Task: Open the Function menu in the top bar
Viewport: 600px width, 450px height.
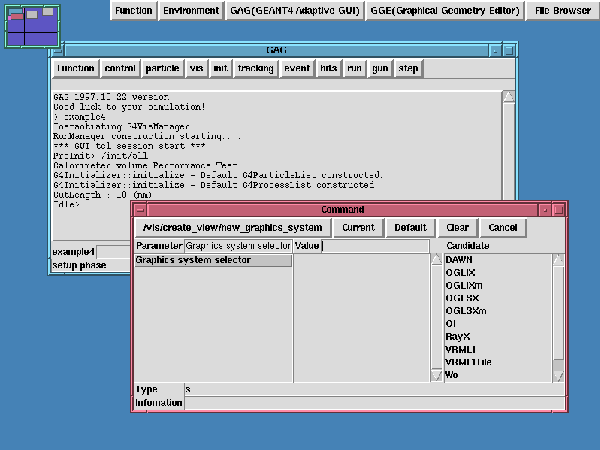Action: pos(134,10)
